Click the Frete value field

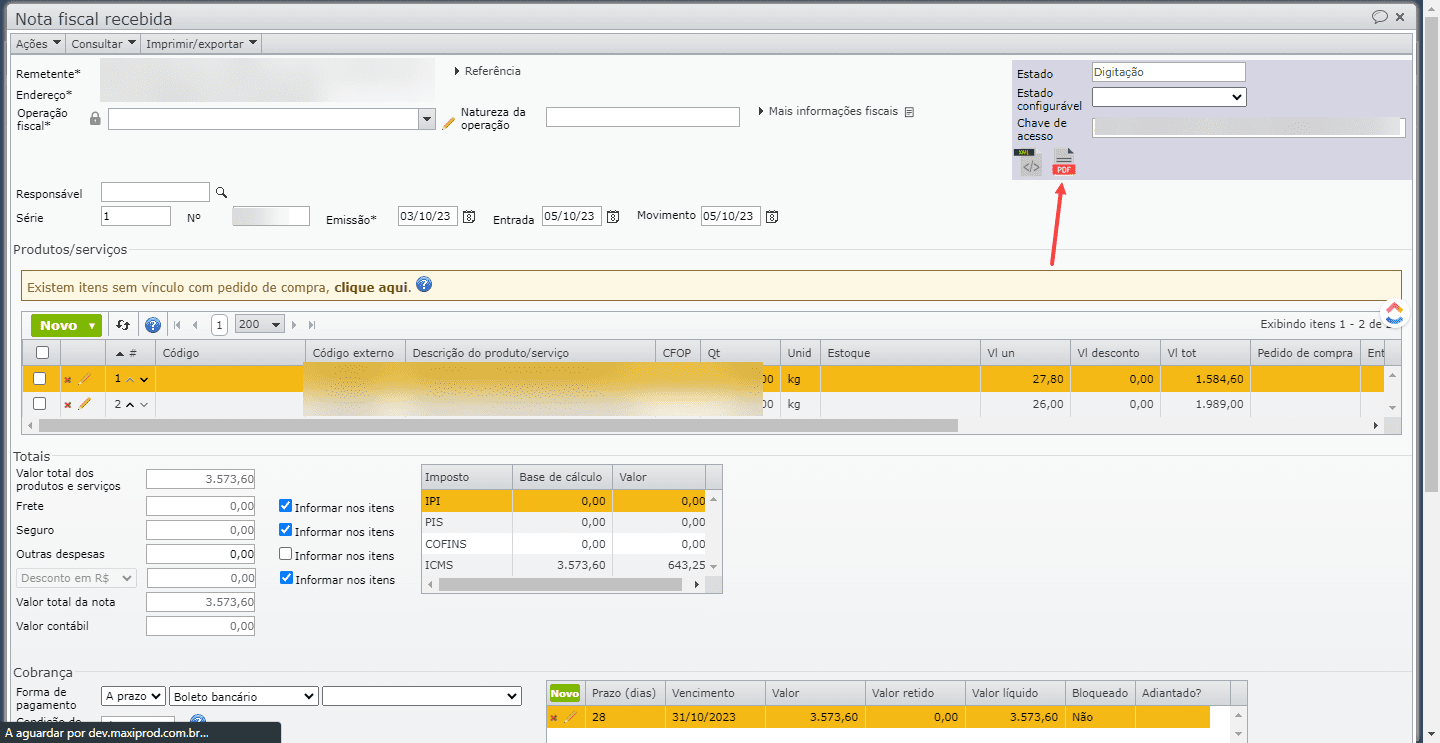pyautogui.click(x=200, y=506)
